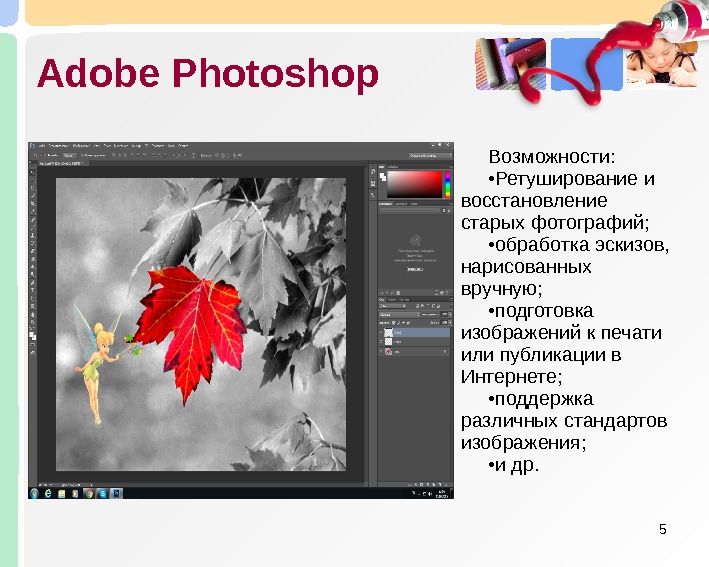Select the Crop tool
The image size is (709, 567).
[x=35, y=203]
